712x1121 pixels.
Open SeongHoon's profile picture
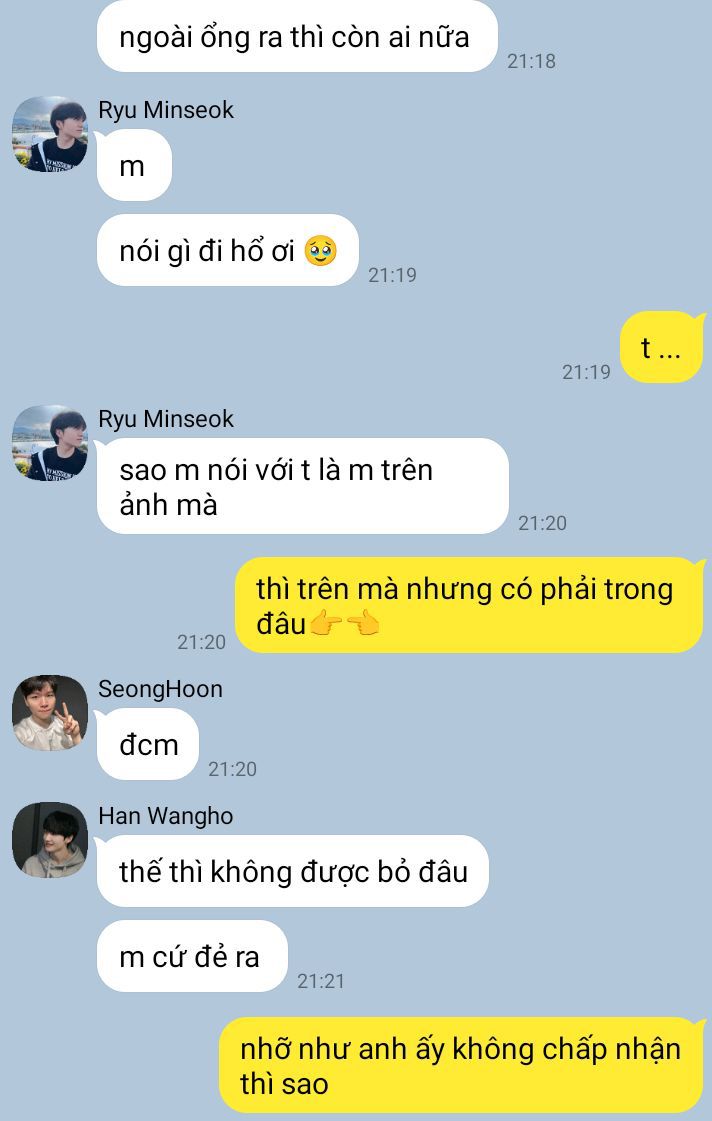(x=50, y=713)
